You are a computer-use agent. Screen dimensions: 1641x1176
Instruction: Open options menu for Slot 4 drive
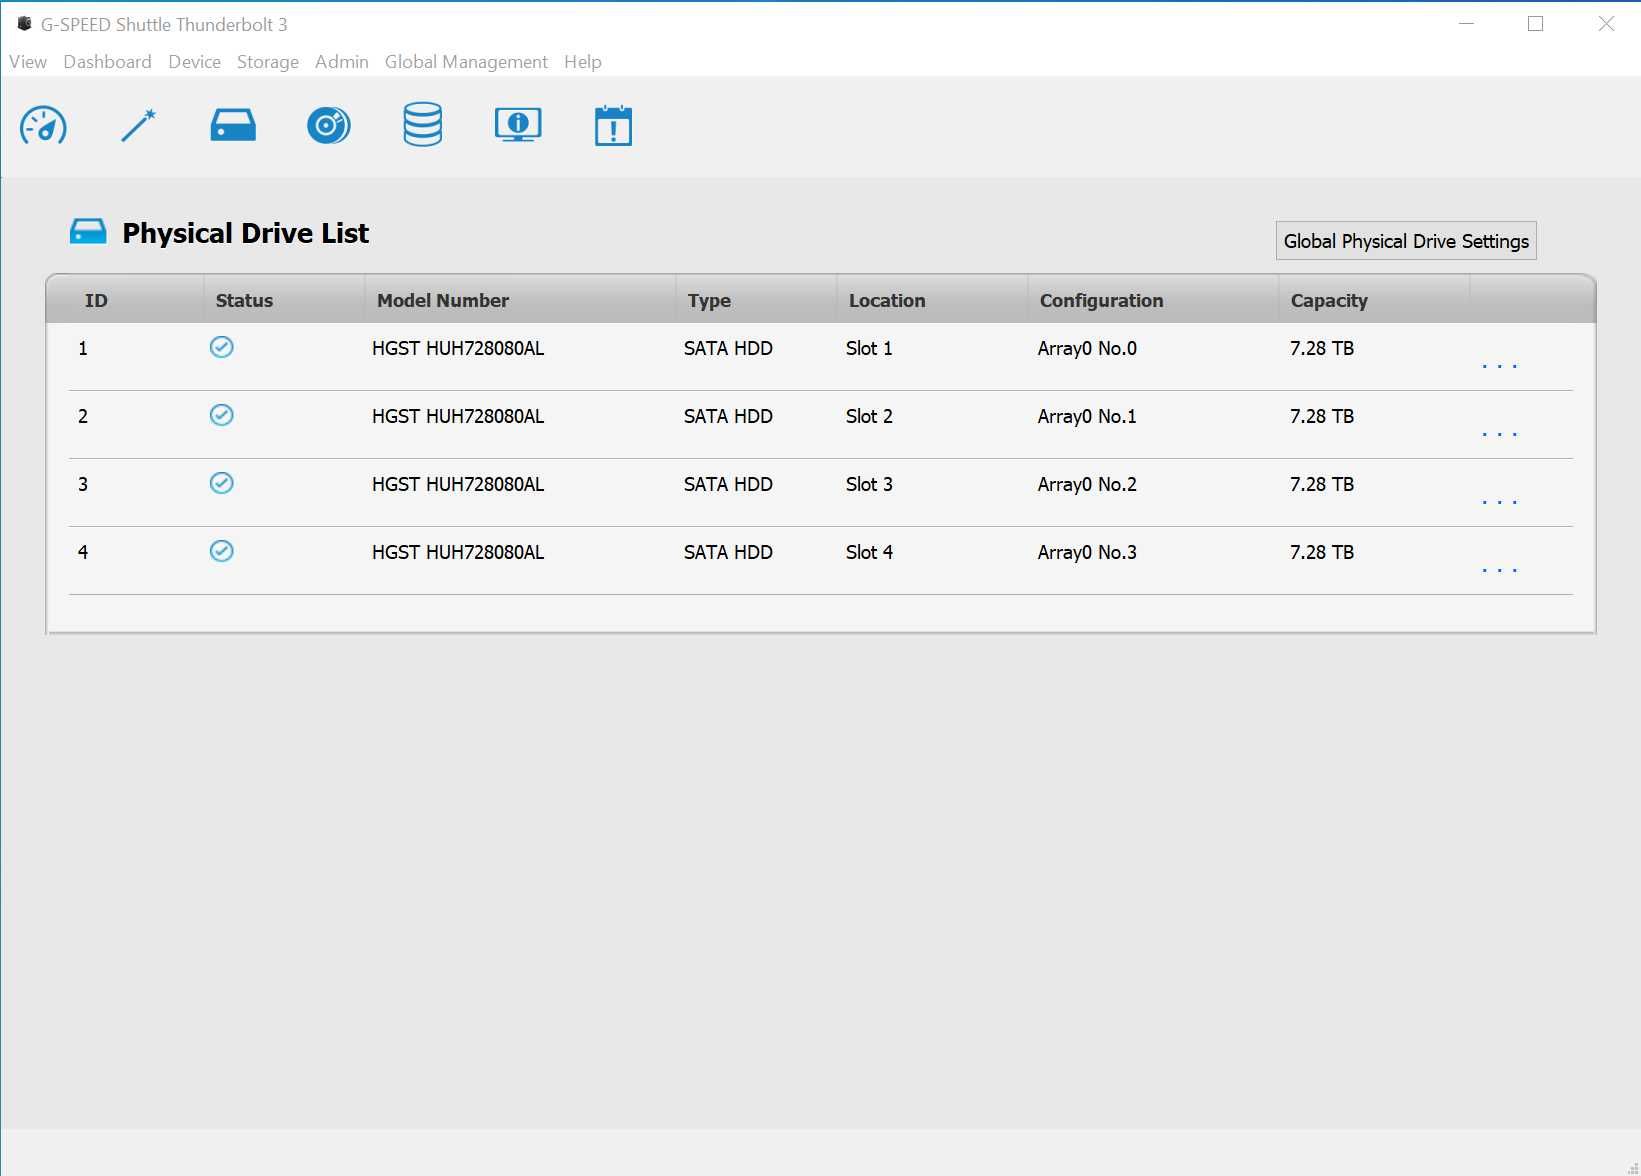(1500, 570)
